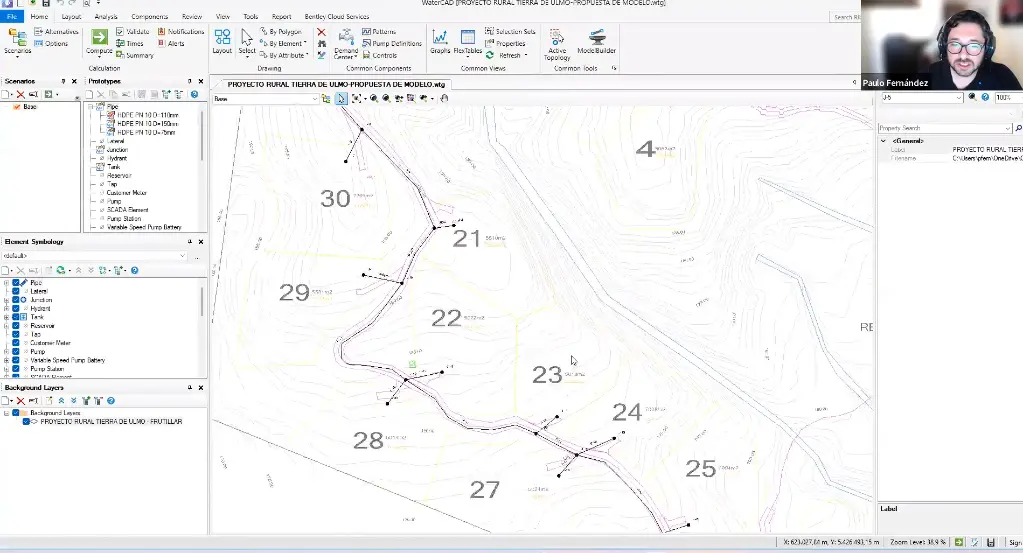Image resolution: width=1023 pixels, height=553 pixels.
Task: Switch to the Analysis ribbon tab
Action: coord(105,17)
